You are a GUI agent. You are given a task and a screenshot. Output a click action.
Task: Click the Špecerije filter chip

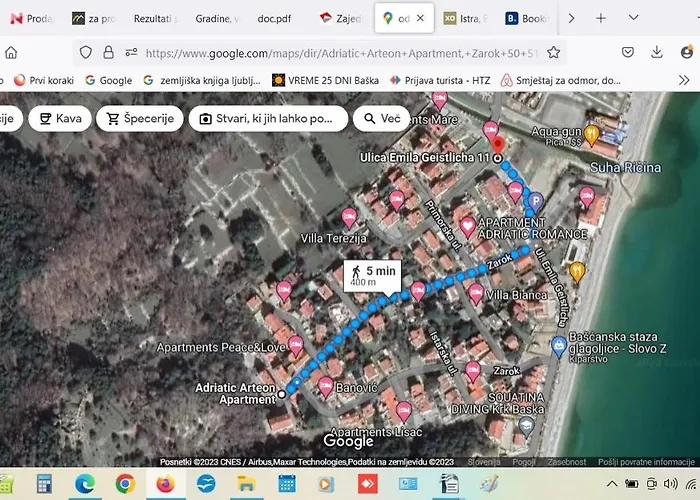[x=141, y=119]
